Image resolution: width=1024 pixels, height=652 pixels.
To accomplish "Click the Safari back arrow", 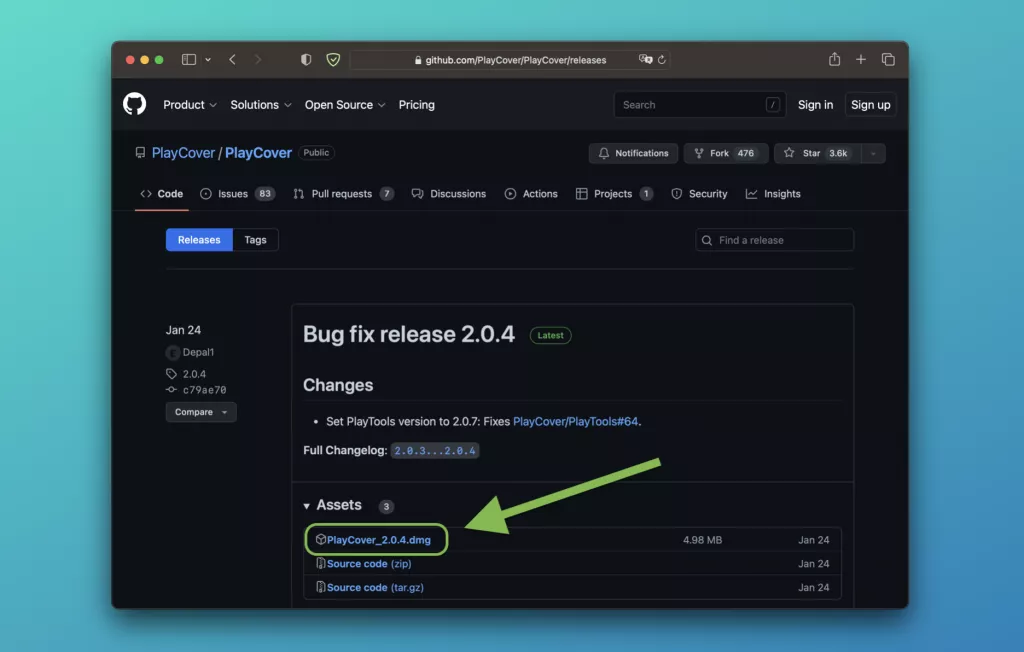I will [x=232, y=60].
